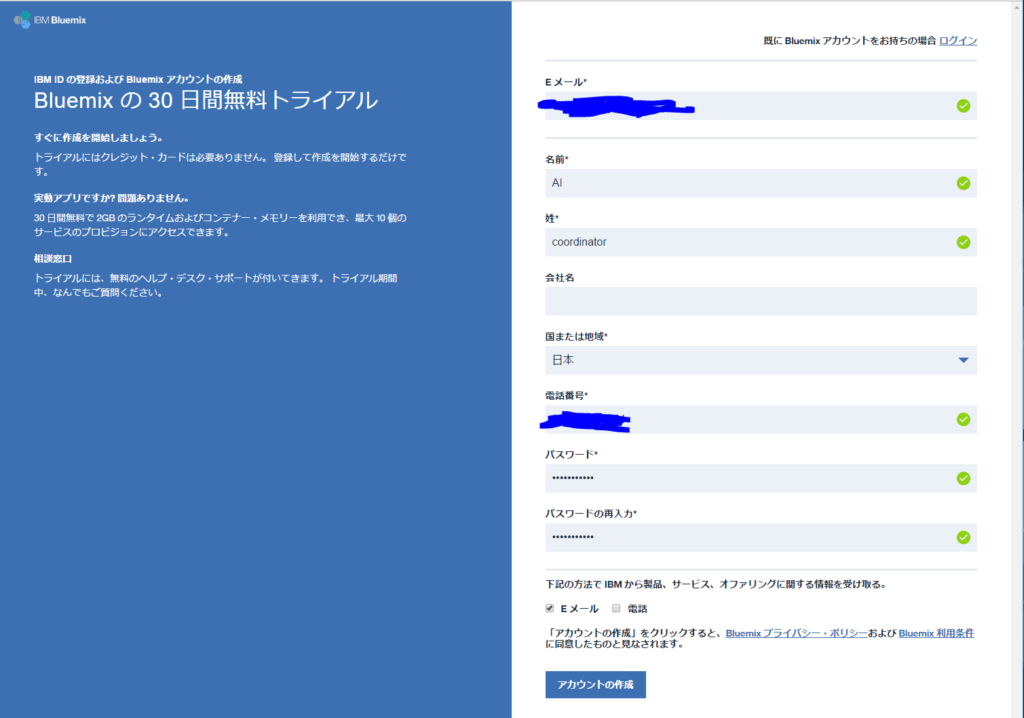Screen dimensions: 1024x718
Task: Click the green checkmark in the Eメール field
Action: [963, 106]
